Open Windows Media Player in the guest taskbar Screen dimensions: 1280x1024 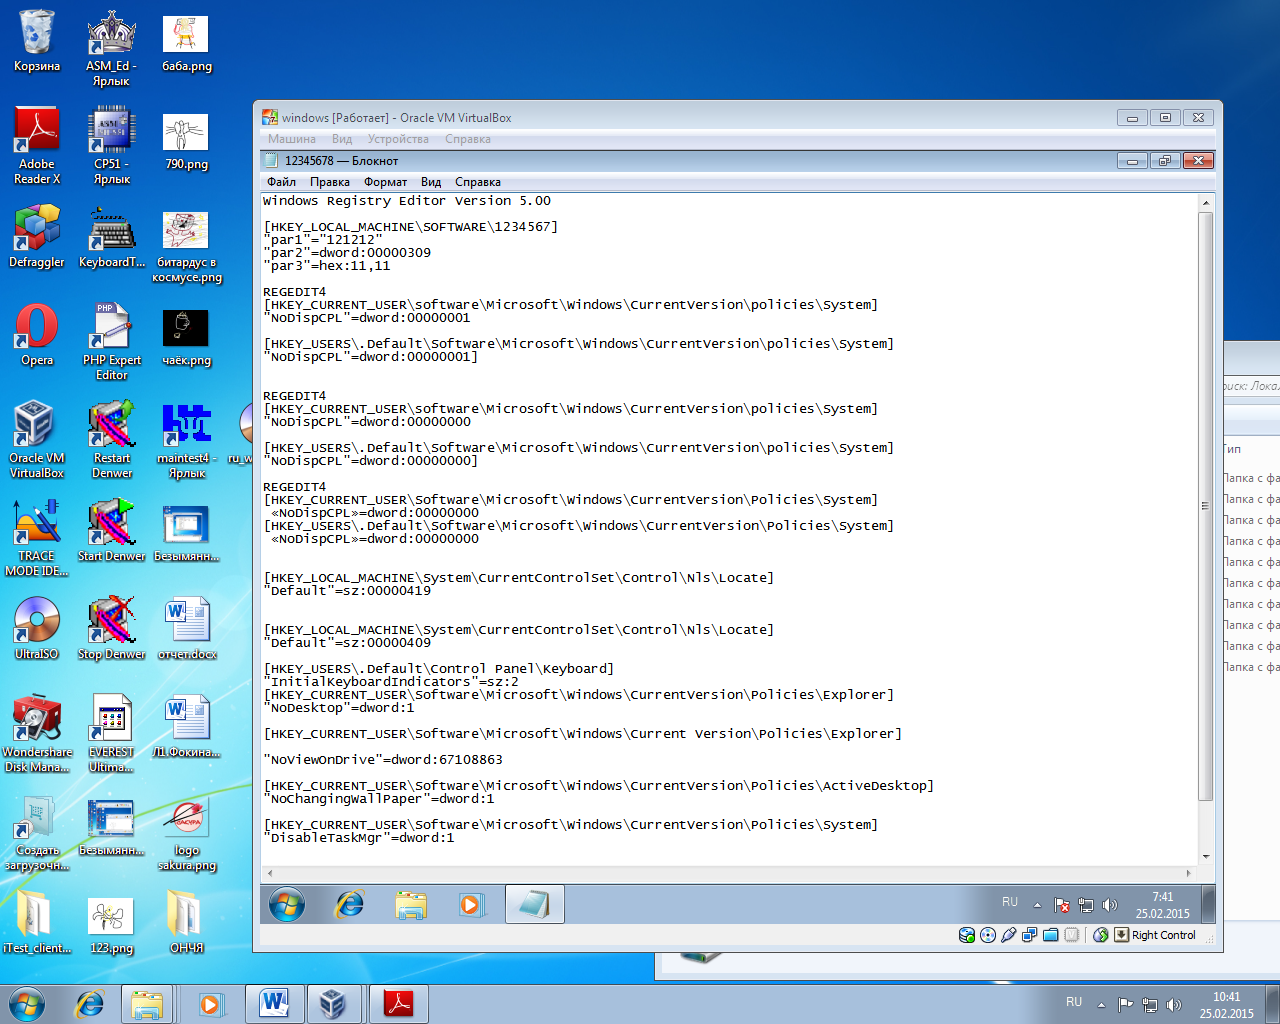[471, 904]
